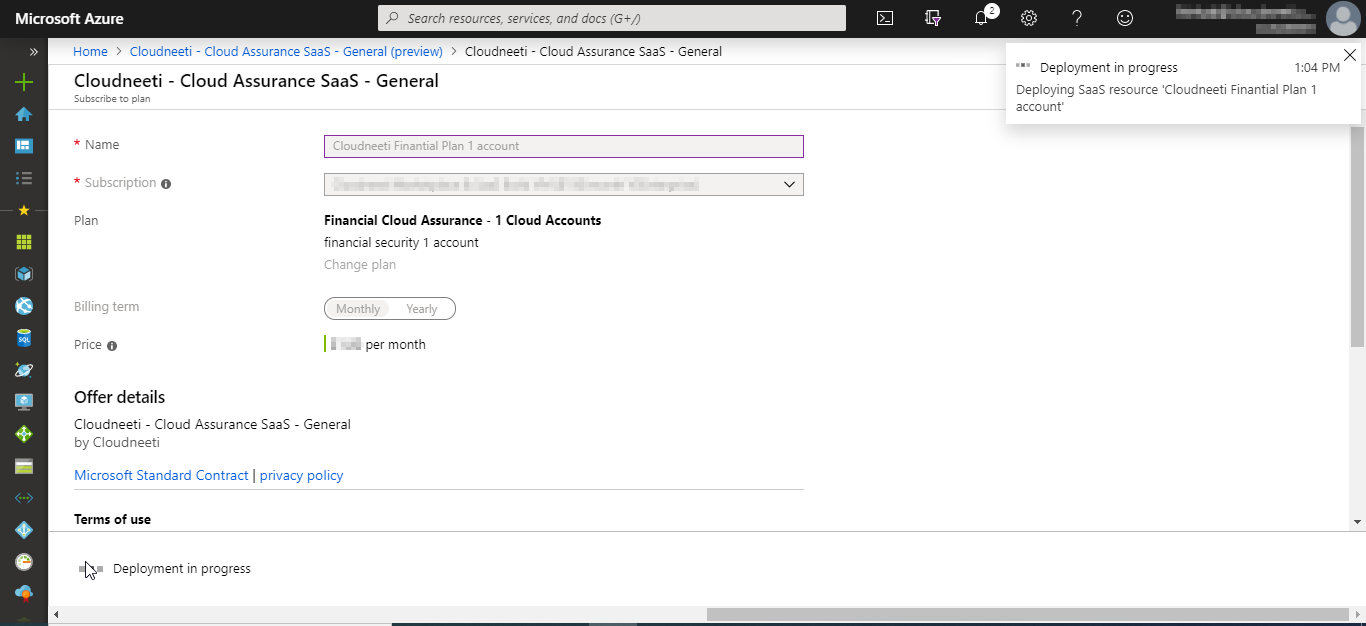Expand the collapsed sidebar with double chevron
This screenshot has height=626, width=1366.
(x=33, y=51)
